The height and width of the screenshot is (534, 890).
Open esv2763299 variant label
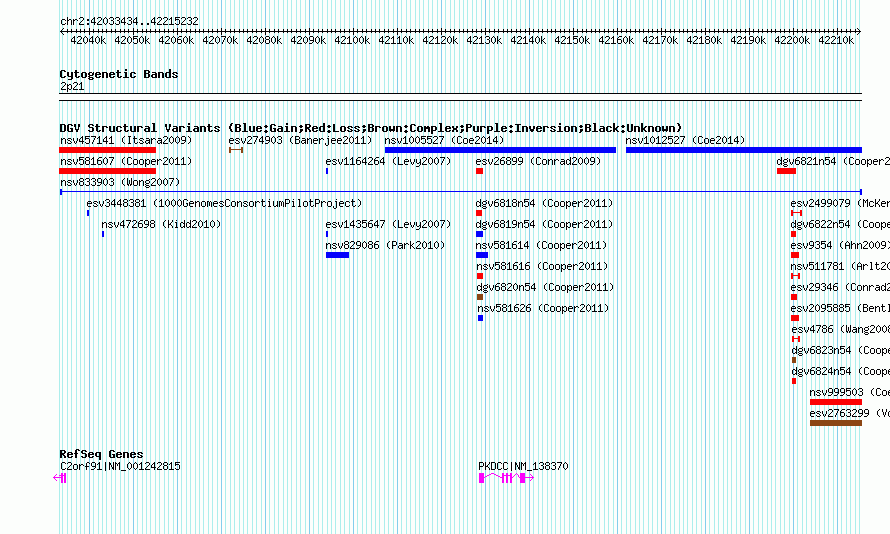pyautogui.click(x=850, y=413)
